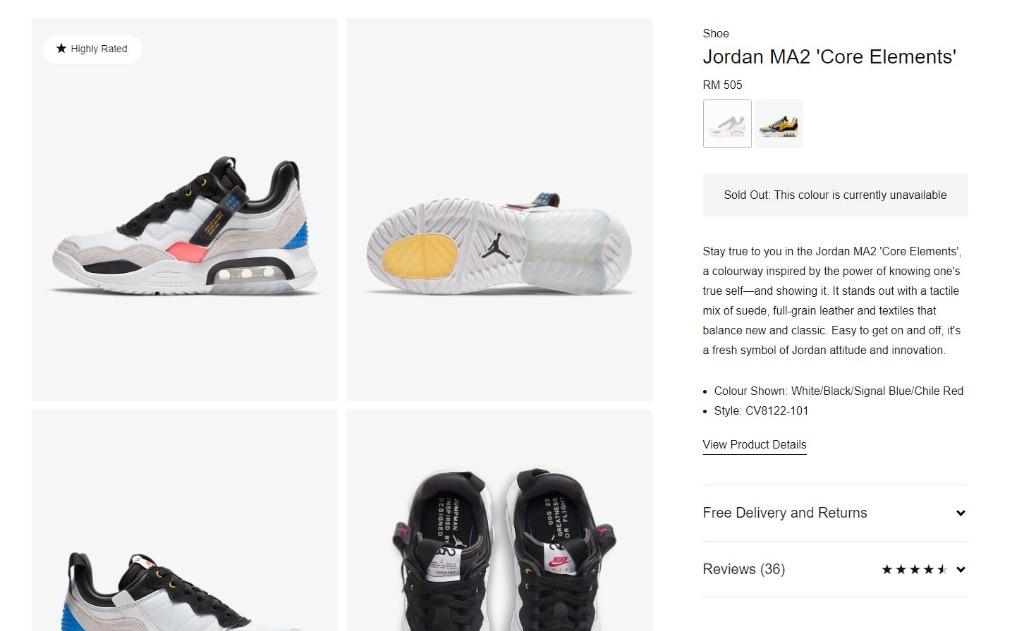Click the Highly Rated badge
The image size is (1024, 631).
[x=92, y=49]
